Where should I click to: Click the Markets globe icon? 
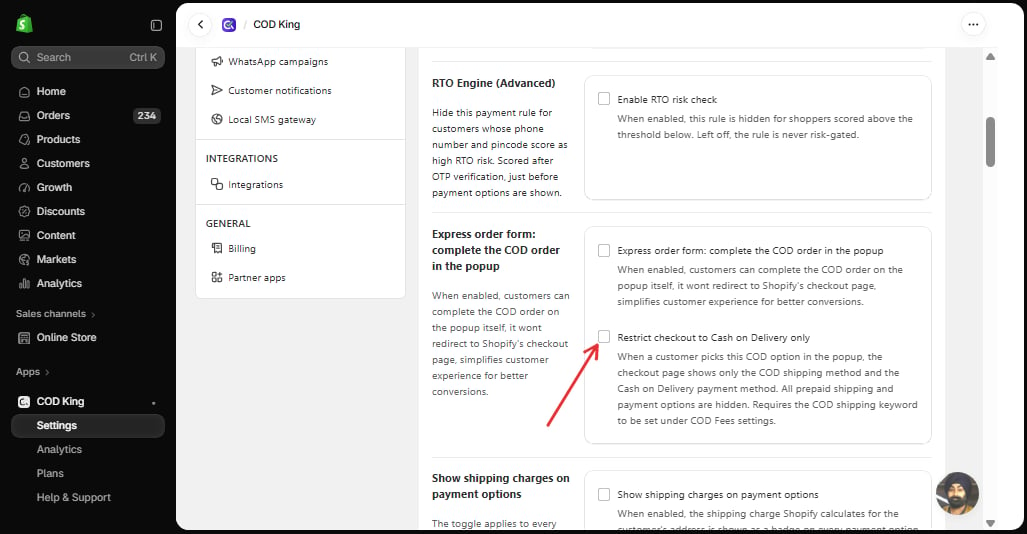24,260
